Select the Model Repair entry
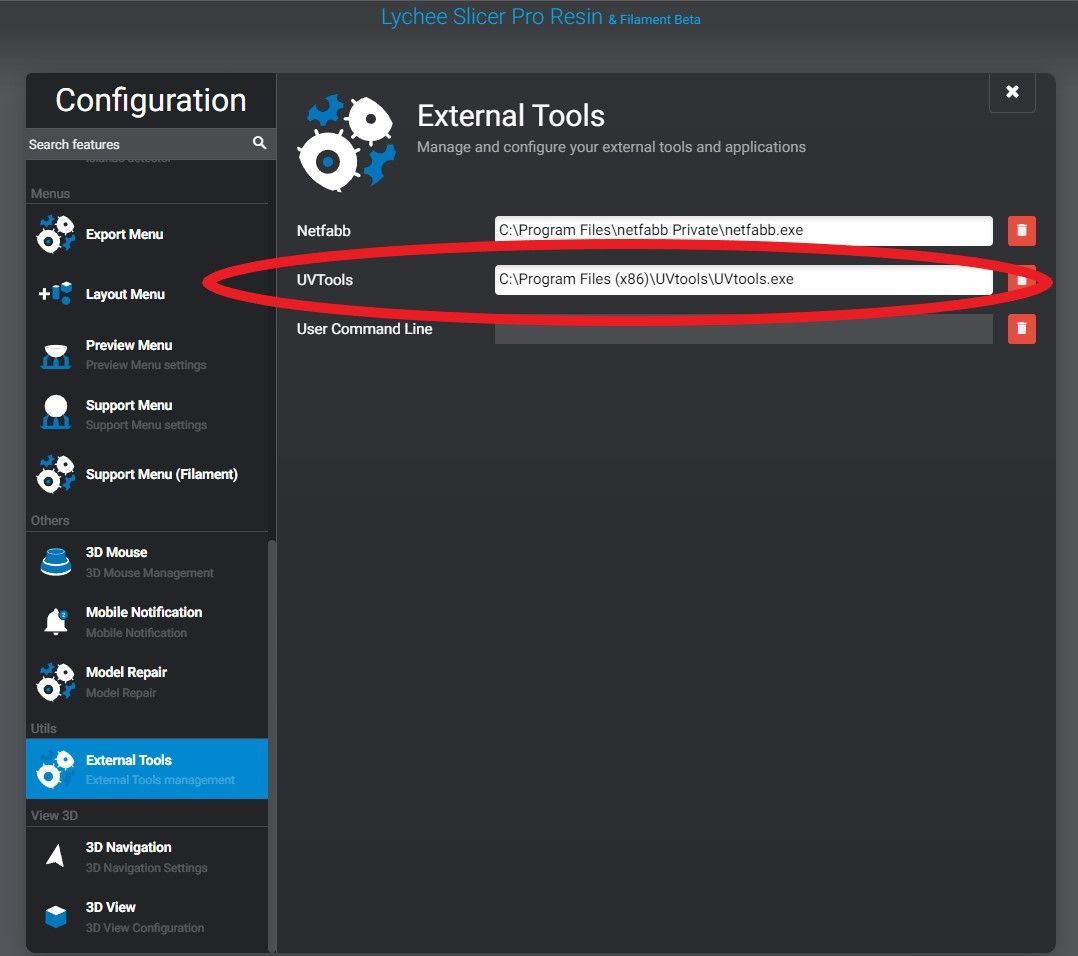The height and width of the screenshot is (956, 1078). click(x=147, y=682)
